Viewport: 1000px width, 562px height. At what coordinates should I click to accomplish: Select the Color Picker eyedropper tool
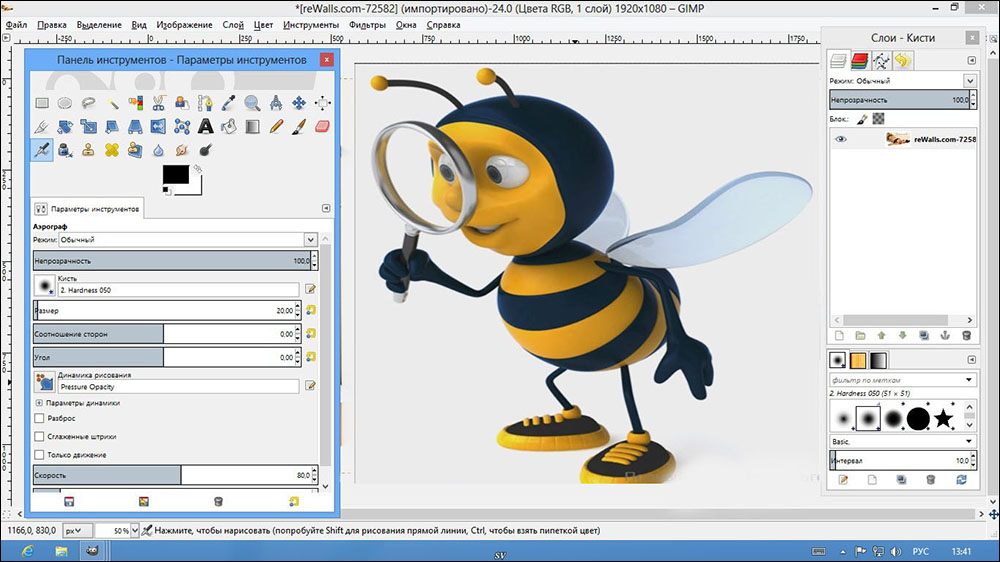(x=228, y=102)
